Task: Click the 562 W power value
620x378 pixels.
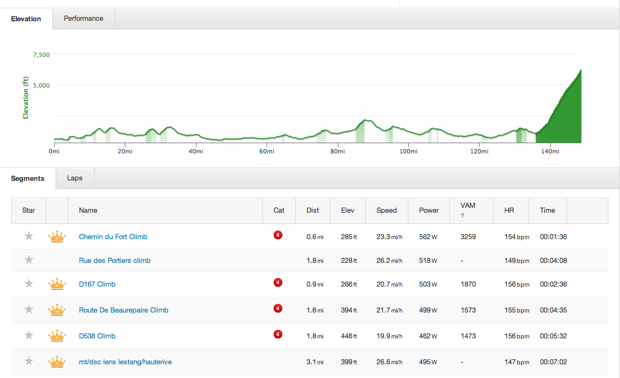Action: tap(428, 237)
